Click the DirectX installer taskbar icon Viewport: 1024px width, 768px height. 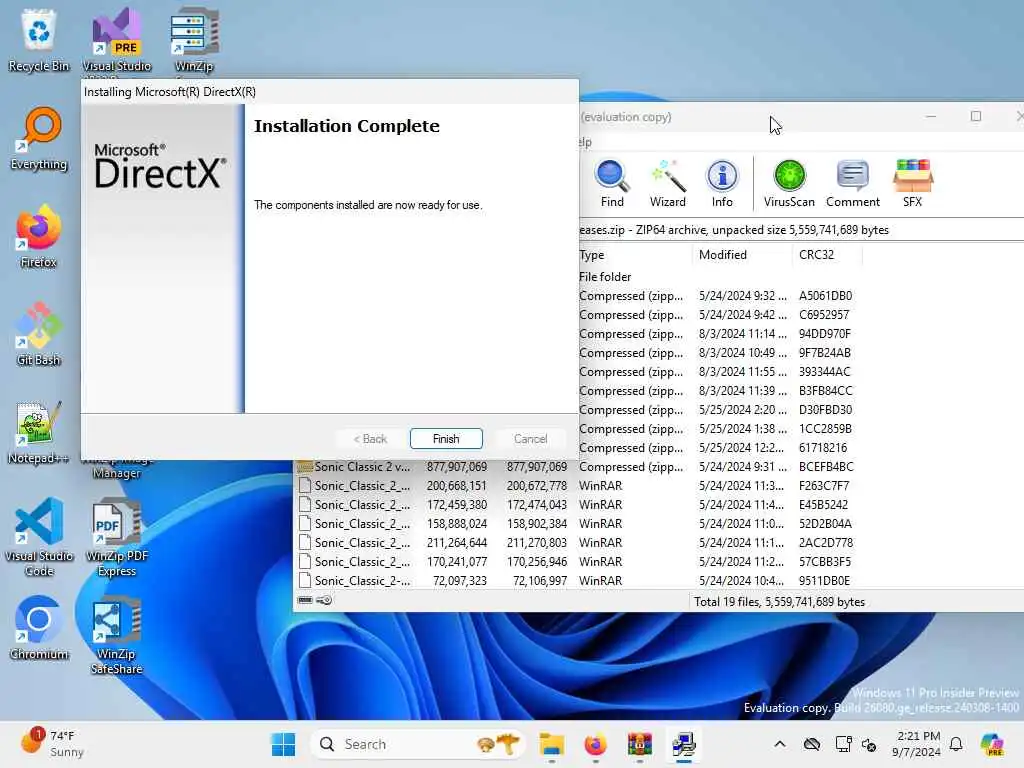pyautogui.click(x=683, y=744)
